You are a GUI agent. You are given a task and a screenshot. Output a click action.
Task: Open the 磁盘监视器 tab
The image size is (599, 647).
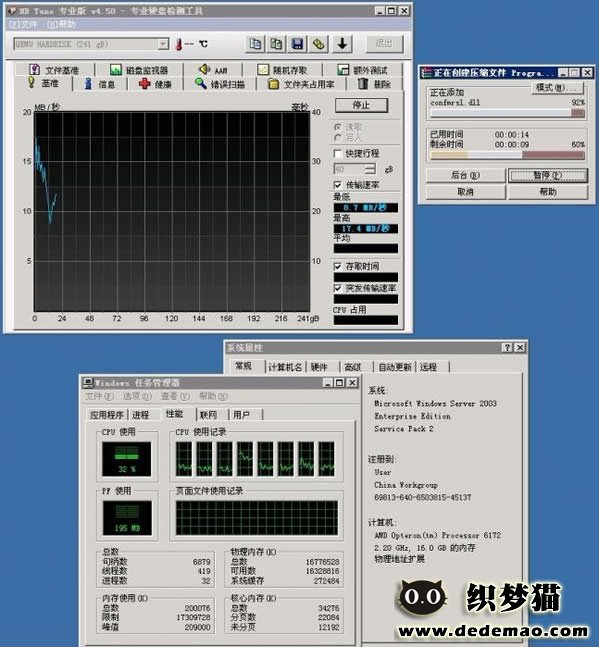coord(139,70)
